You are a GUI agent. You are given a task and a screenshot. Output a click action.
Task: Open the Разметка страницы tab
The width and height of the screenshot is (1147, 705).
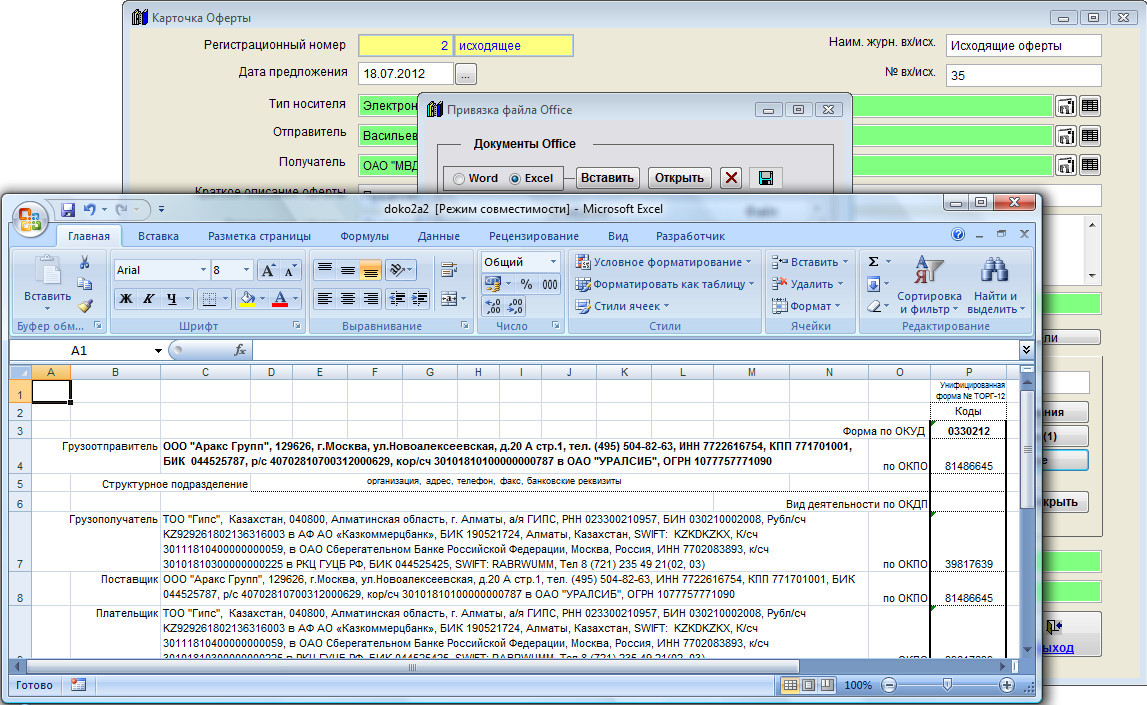[x=259, y=236]
